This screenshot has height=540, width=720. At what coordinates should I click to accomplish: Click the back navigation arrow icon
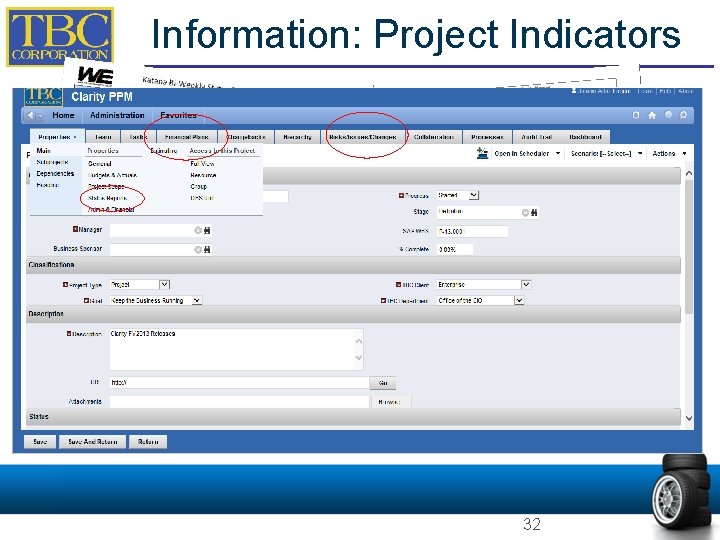30,115
